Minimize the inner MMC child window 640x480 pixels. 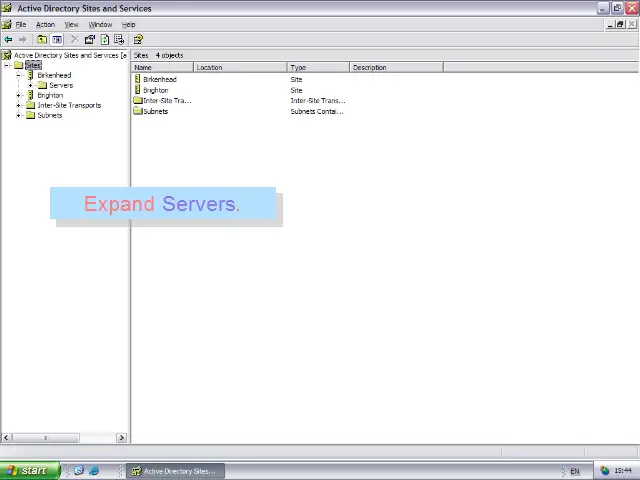pyautogui.click(x=610, y=24)
